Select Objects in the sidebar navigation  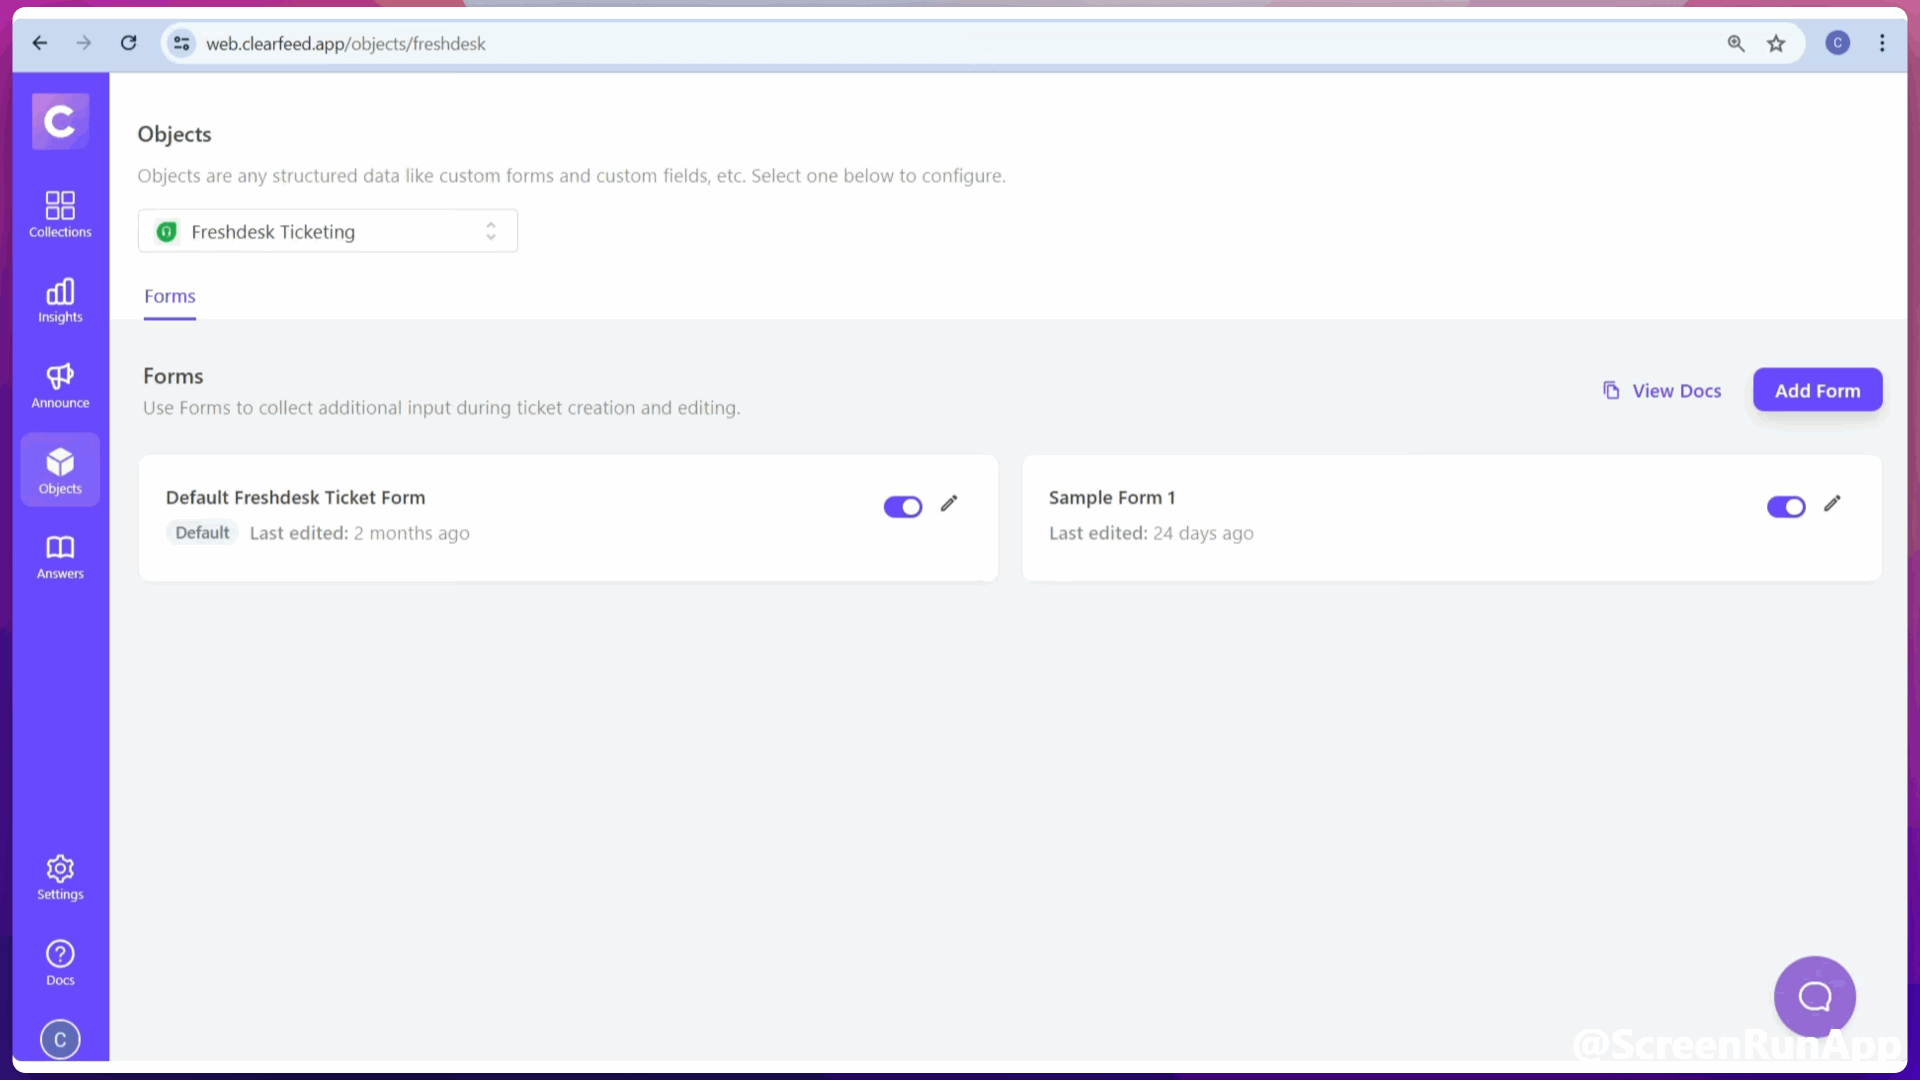coord(60,470)
